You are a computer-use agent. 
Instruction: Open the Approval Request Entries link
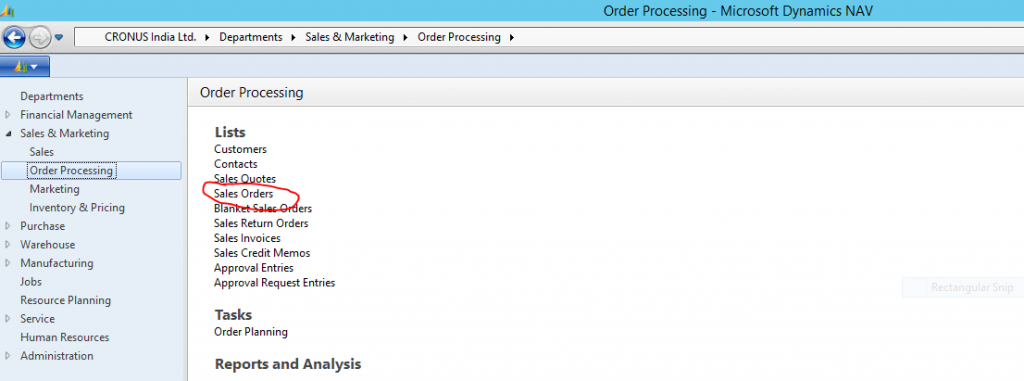274,283
